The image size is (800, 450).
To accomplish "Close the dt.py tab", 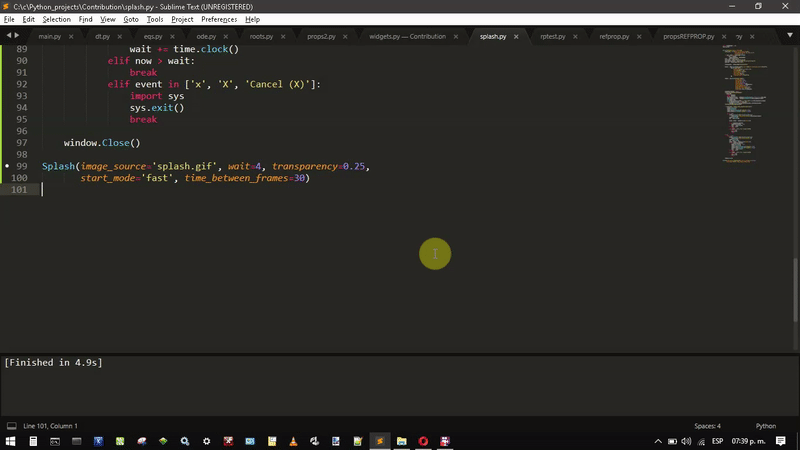I will pyautogui.click(x=119, y=37).
